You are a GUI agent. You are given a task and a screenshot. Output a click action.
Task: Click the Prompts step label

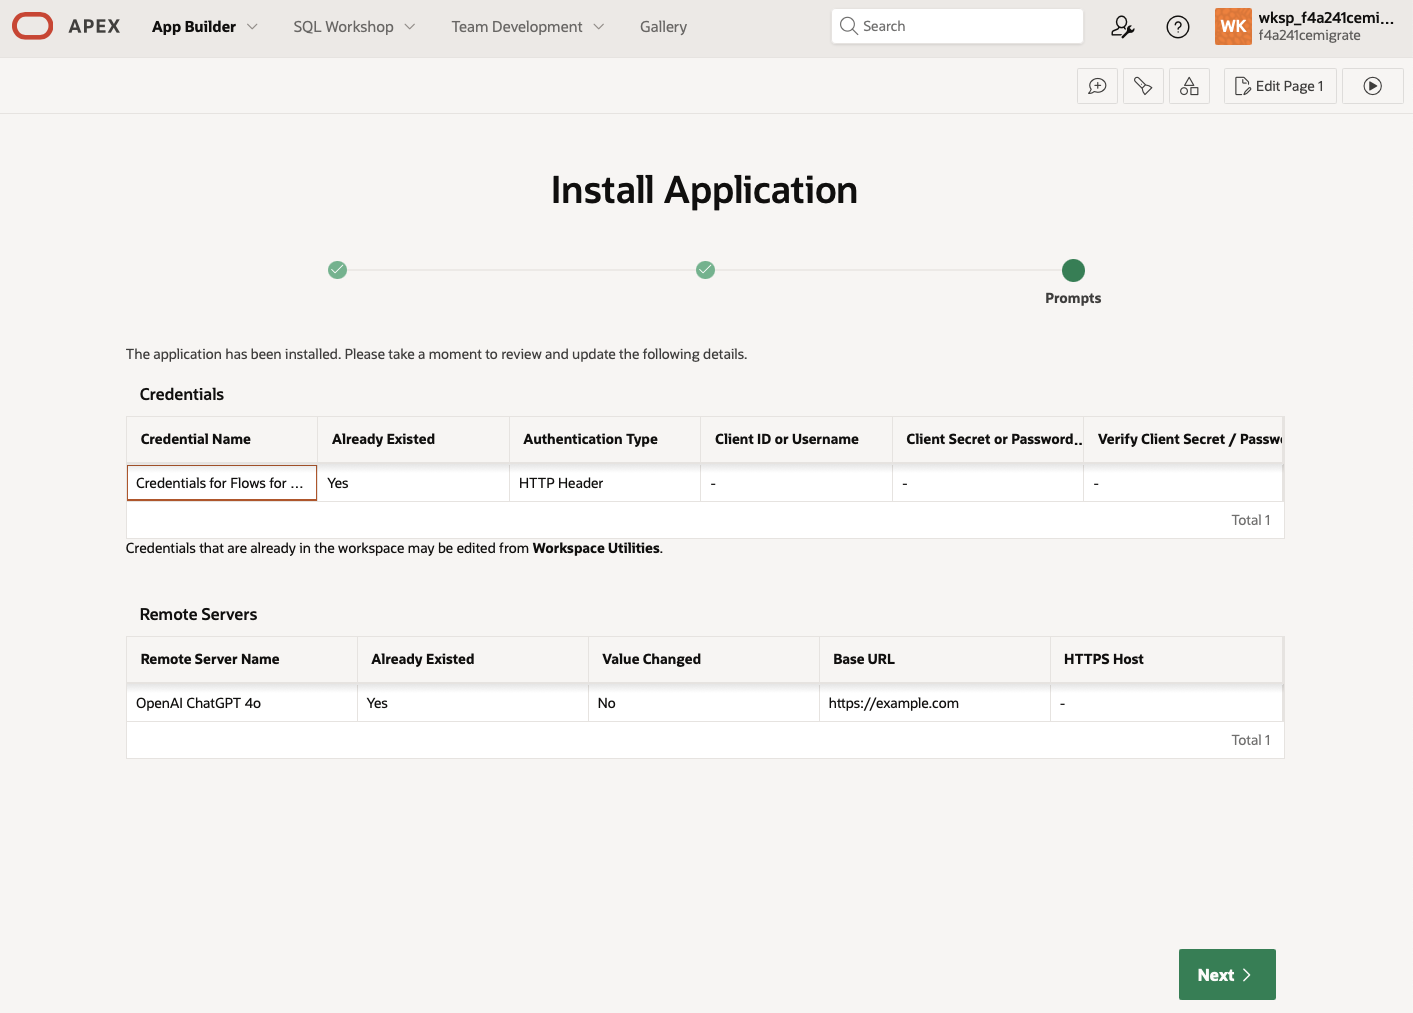click(1073, 298)
